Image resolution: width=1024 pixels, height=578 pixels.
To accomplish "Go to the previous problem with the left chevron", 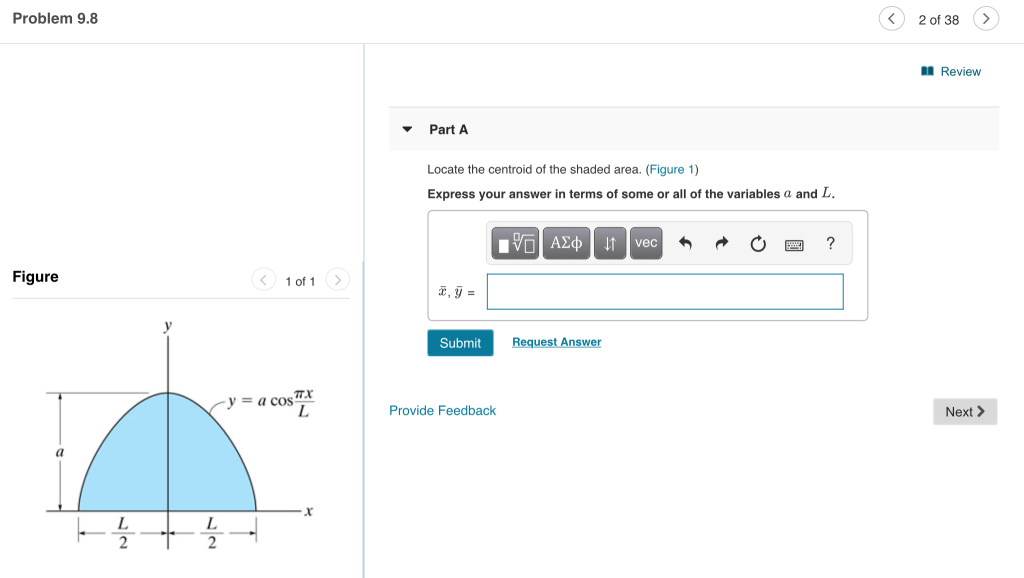I will click(x=891, y=18).
